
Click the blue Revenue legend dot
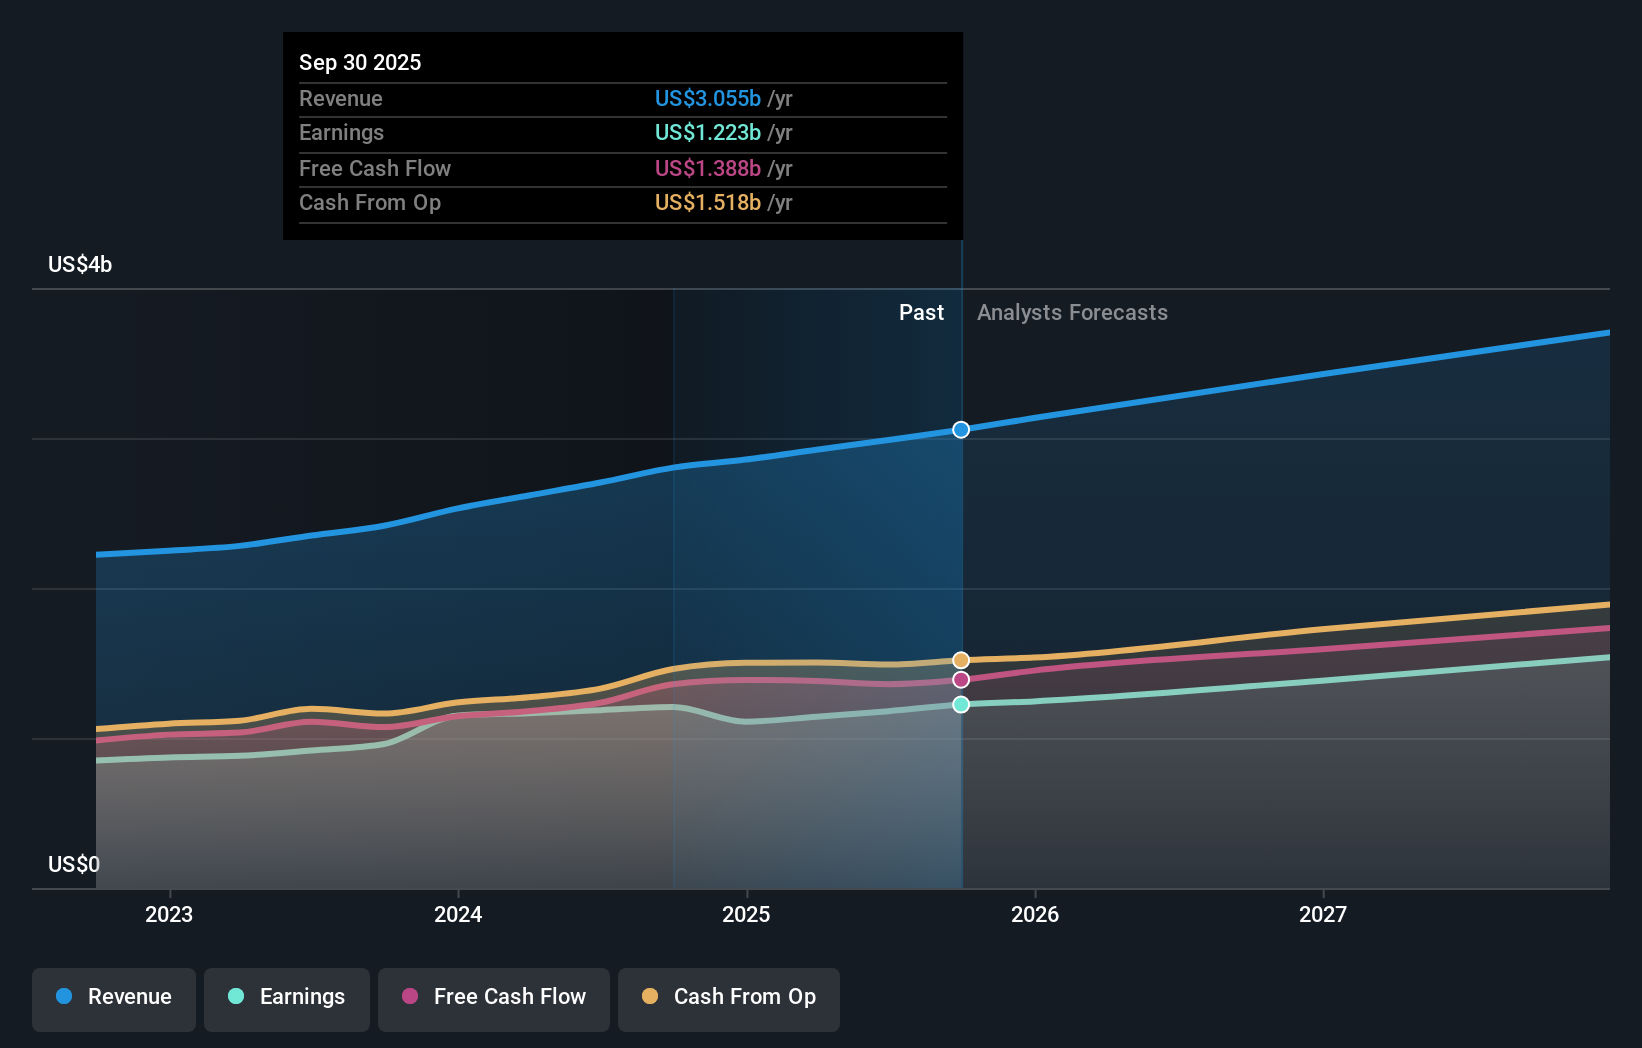[62, 998]
